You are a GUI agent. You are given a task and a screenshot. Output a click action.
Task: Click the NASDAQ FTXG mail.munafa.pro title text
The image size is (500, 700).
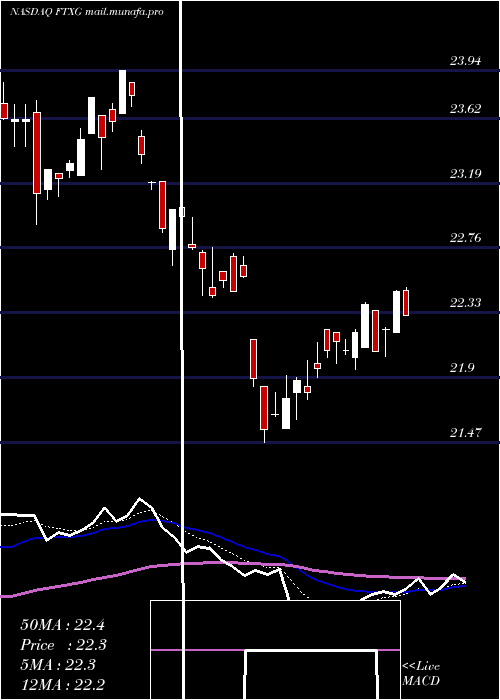click(87, 12)
